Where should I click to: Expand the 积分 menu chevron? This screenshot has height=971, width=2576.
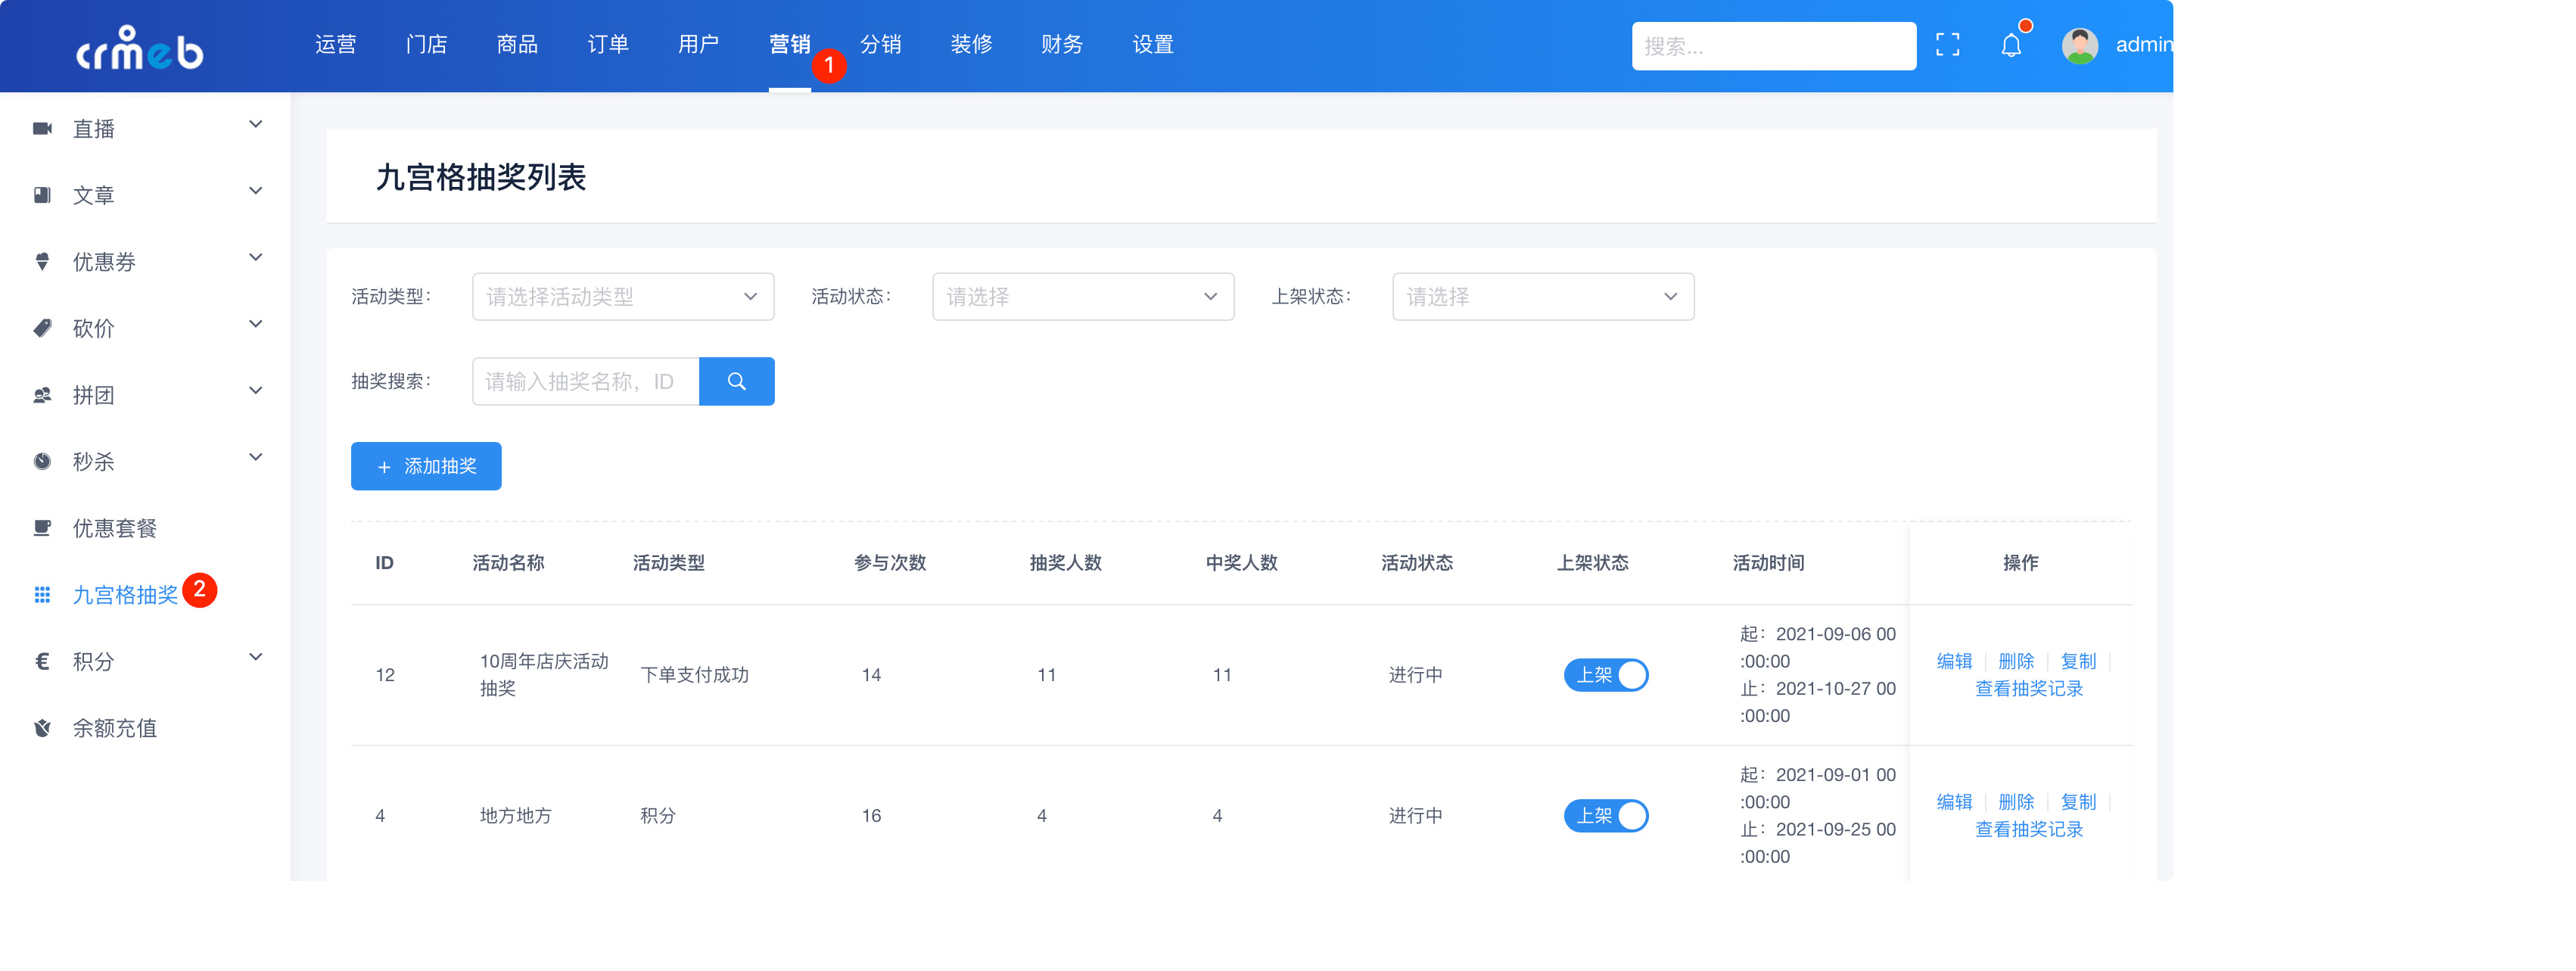click(256, 657)
